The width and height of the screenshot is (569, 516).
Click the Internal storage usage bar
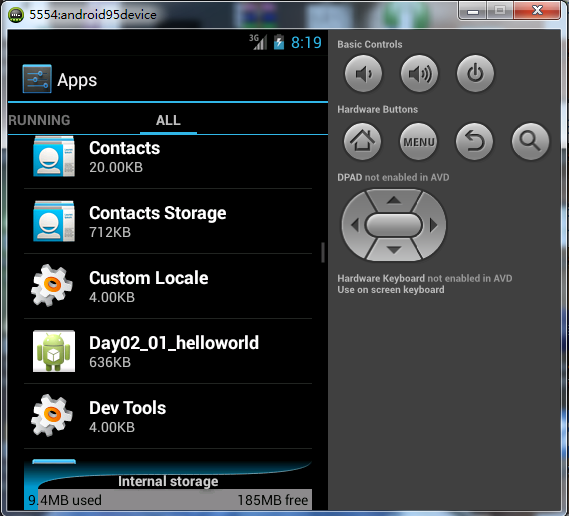click(x=168, y=499)
